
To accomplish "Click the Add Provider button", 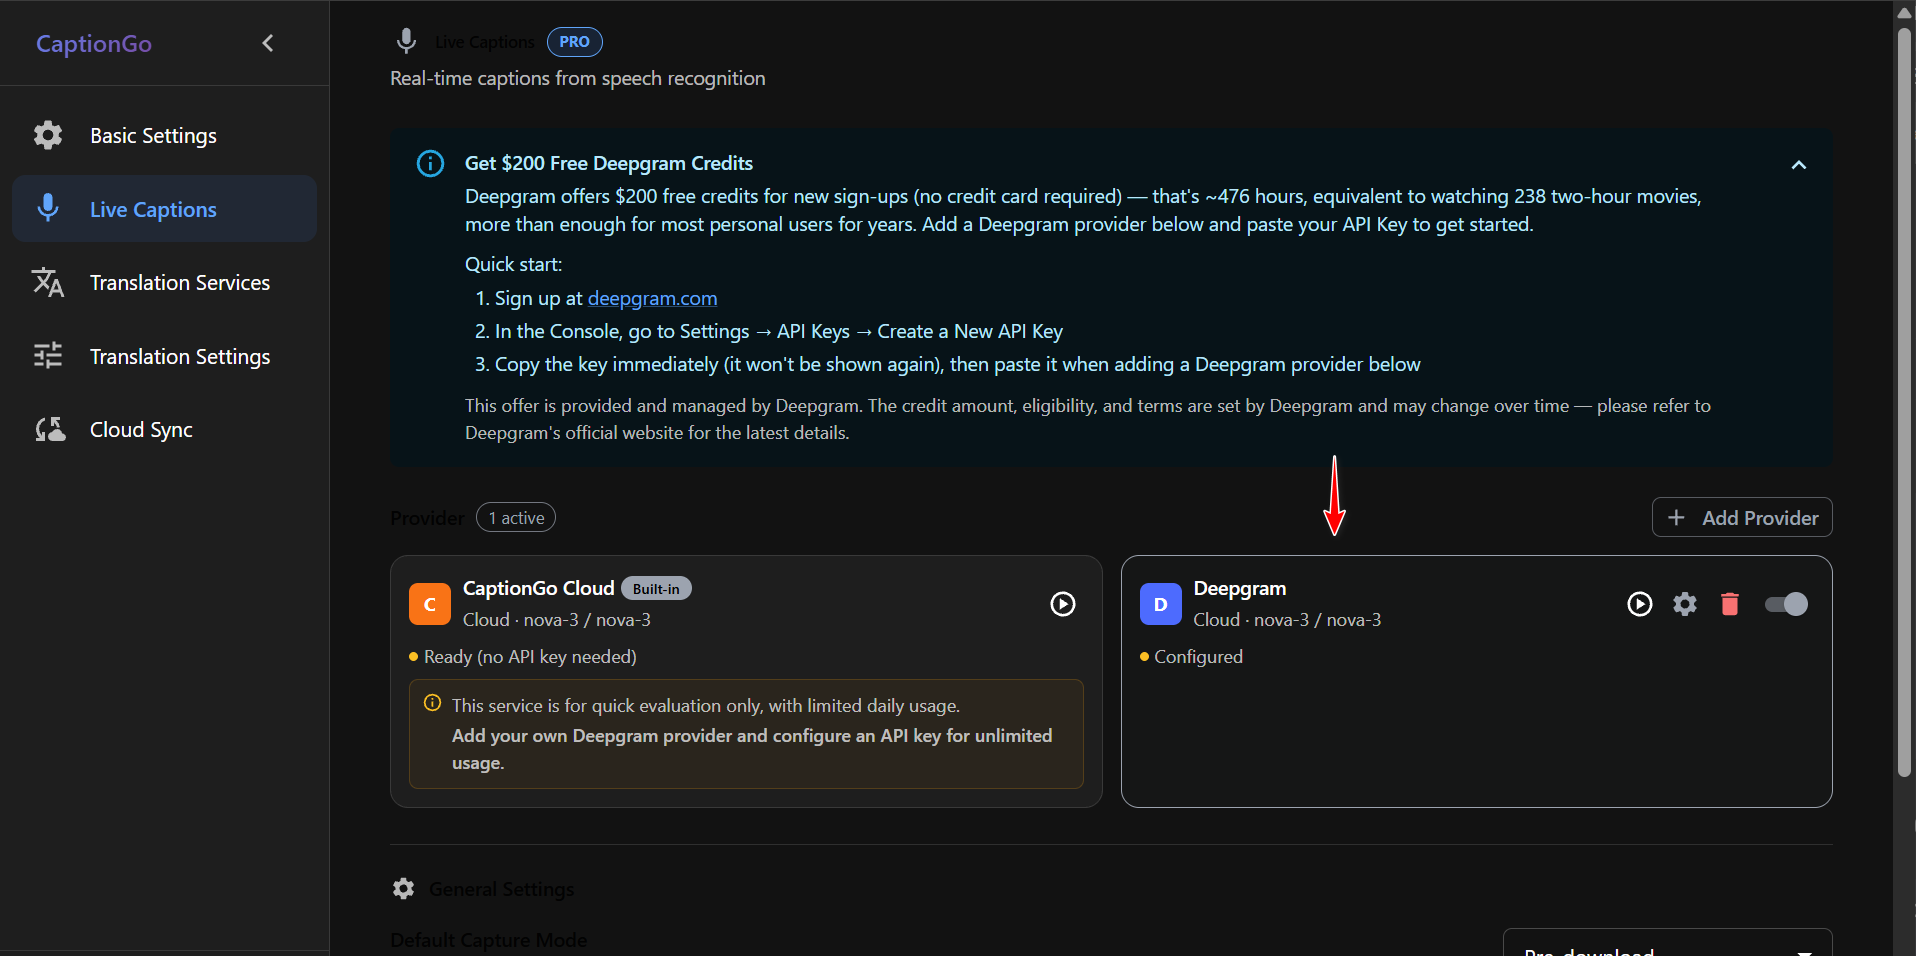I will point(1742,518).
